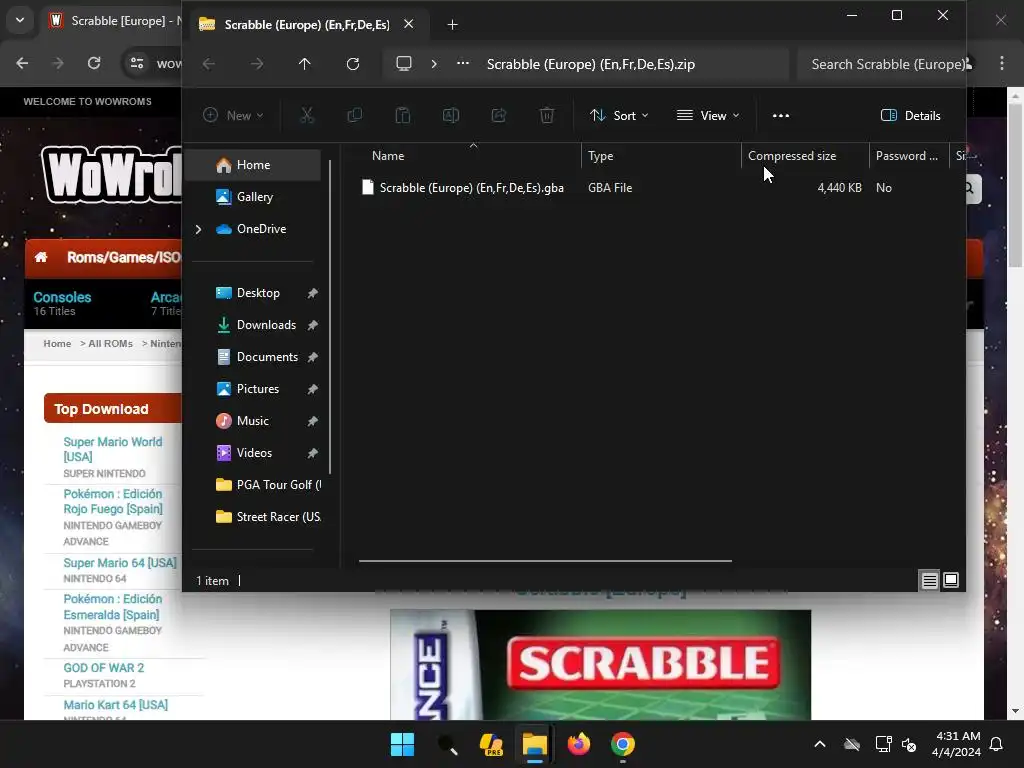Click the This PC monitor icon in address bar
Screen dimensions: 1024x768
tap(404, 64)
